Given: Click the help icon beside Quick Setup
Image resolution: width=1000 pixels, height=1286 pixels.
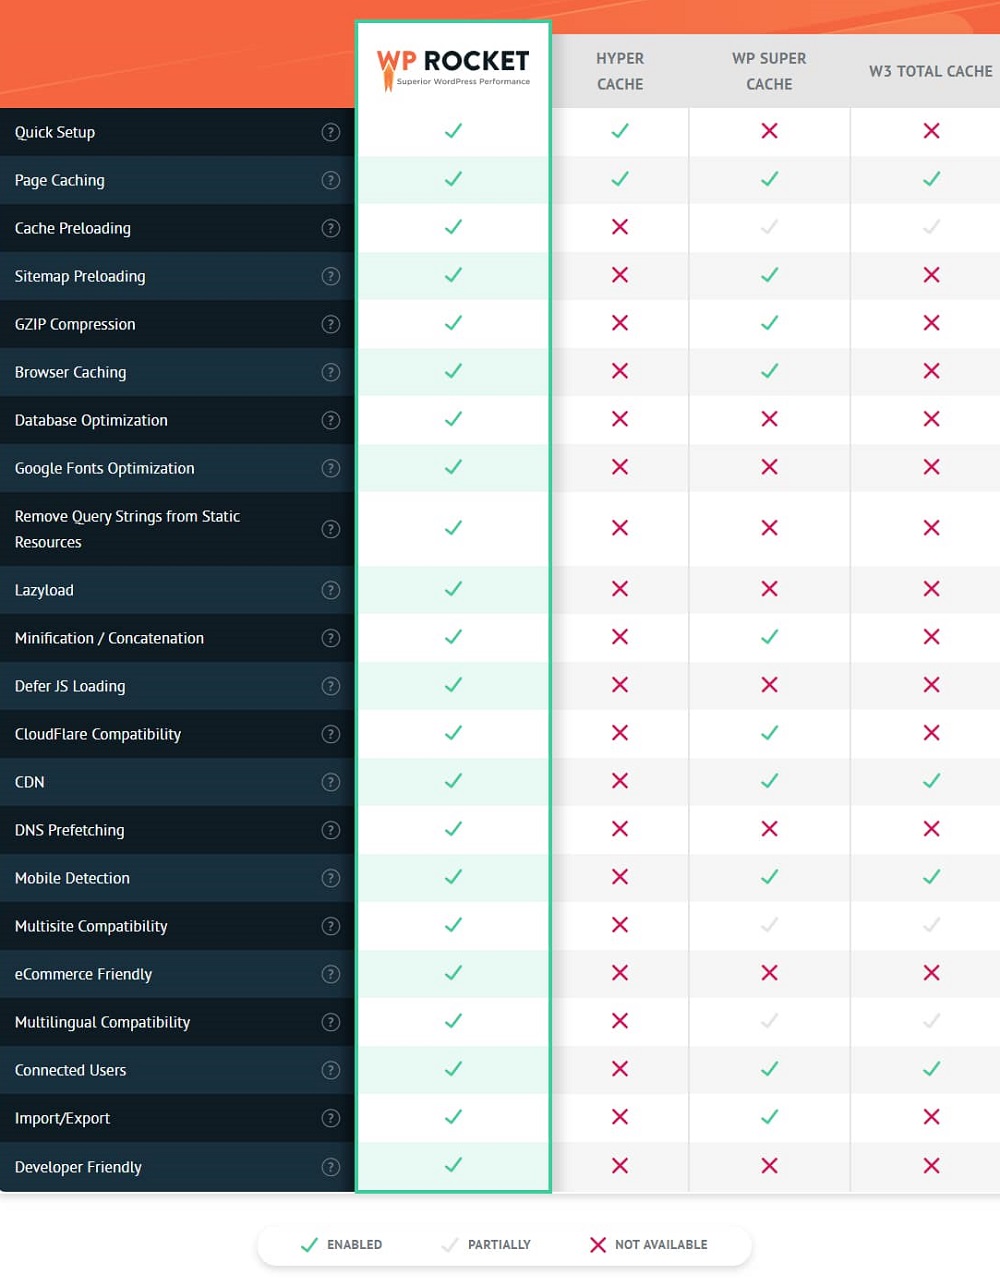Looking at the screenshot, I should coord(331,132).
